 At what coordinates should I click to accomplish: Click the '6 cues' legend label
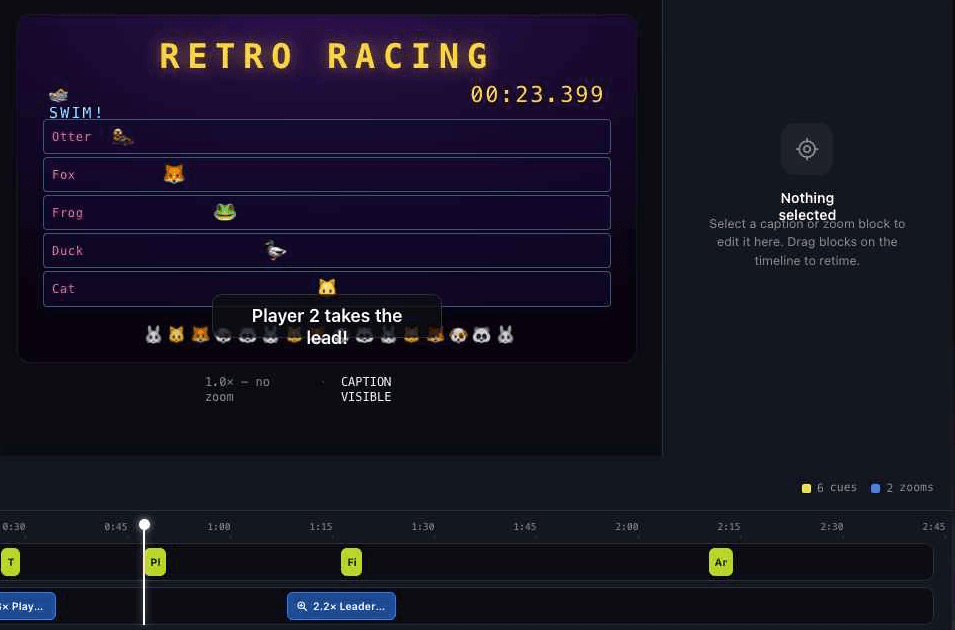click(837, 487)
